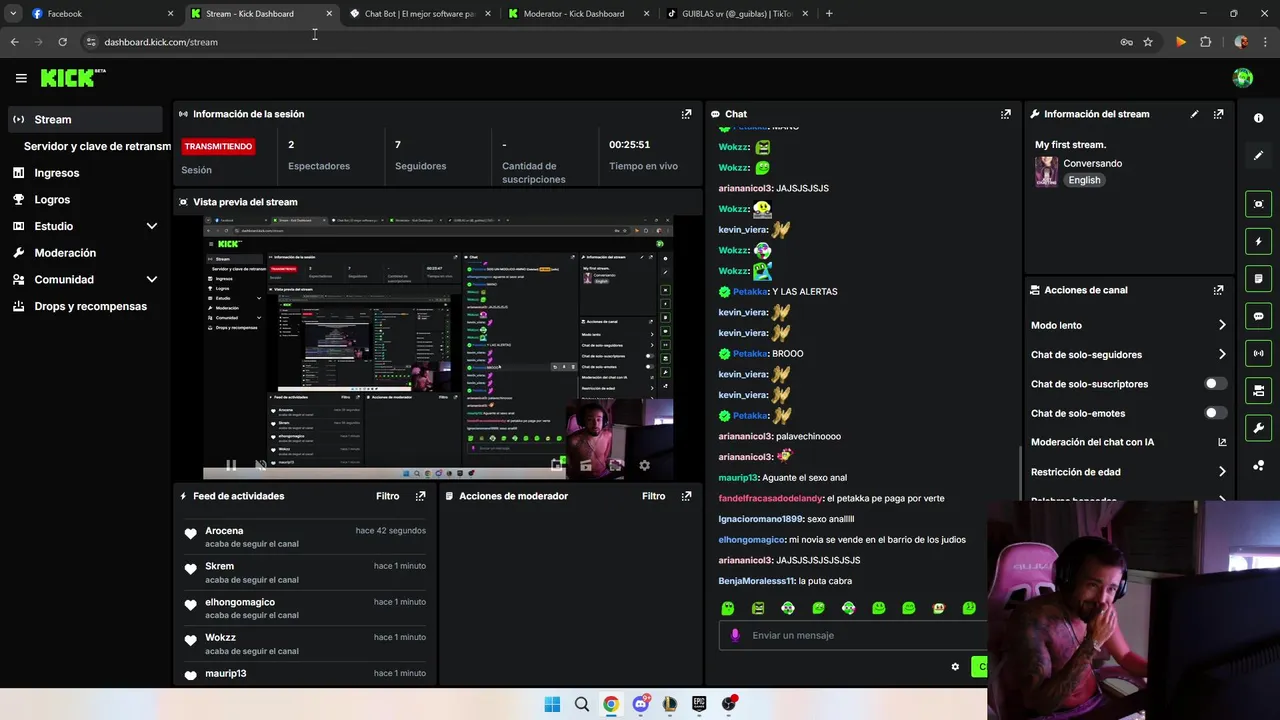Switch to Chat Bot browser tab

(x=418, y=14)
